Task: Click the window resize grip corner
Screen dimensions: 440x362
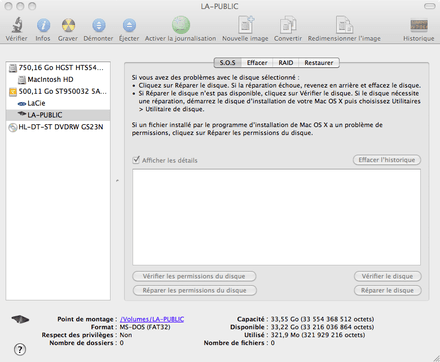Action: (x=436, y=358)
